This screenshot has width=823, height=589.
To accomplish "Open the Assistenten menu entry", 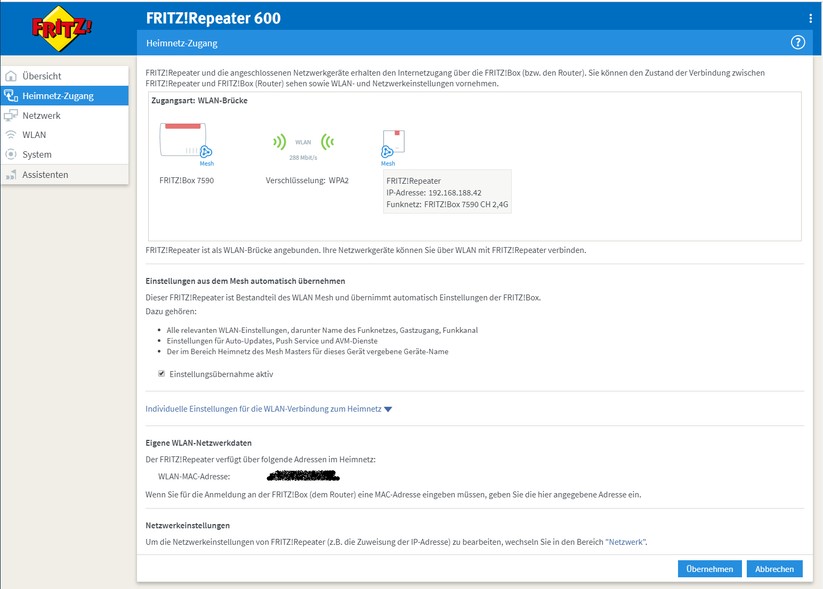I will (x=46, y=175).
